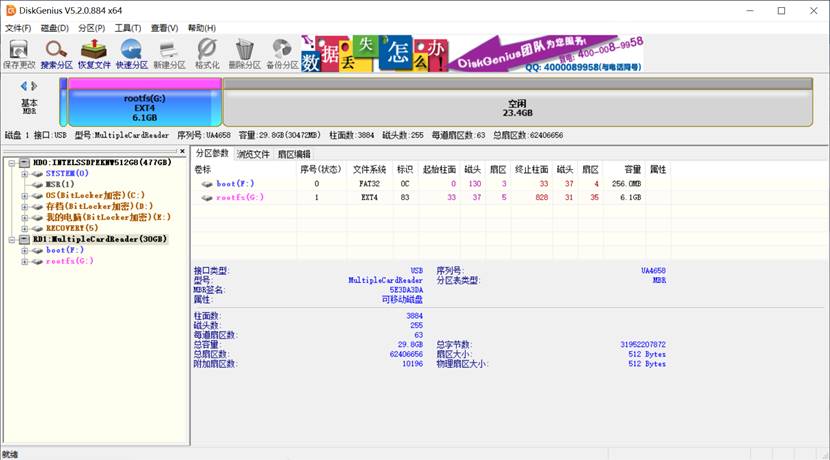Click the Attribute (属性) column header
The width and height of the screenshot is (830, 460).
tap(658, 169)
